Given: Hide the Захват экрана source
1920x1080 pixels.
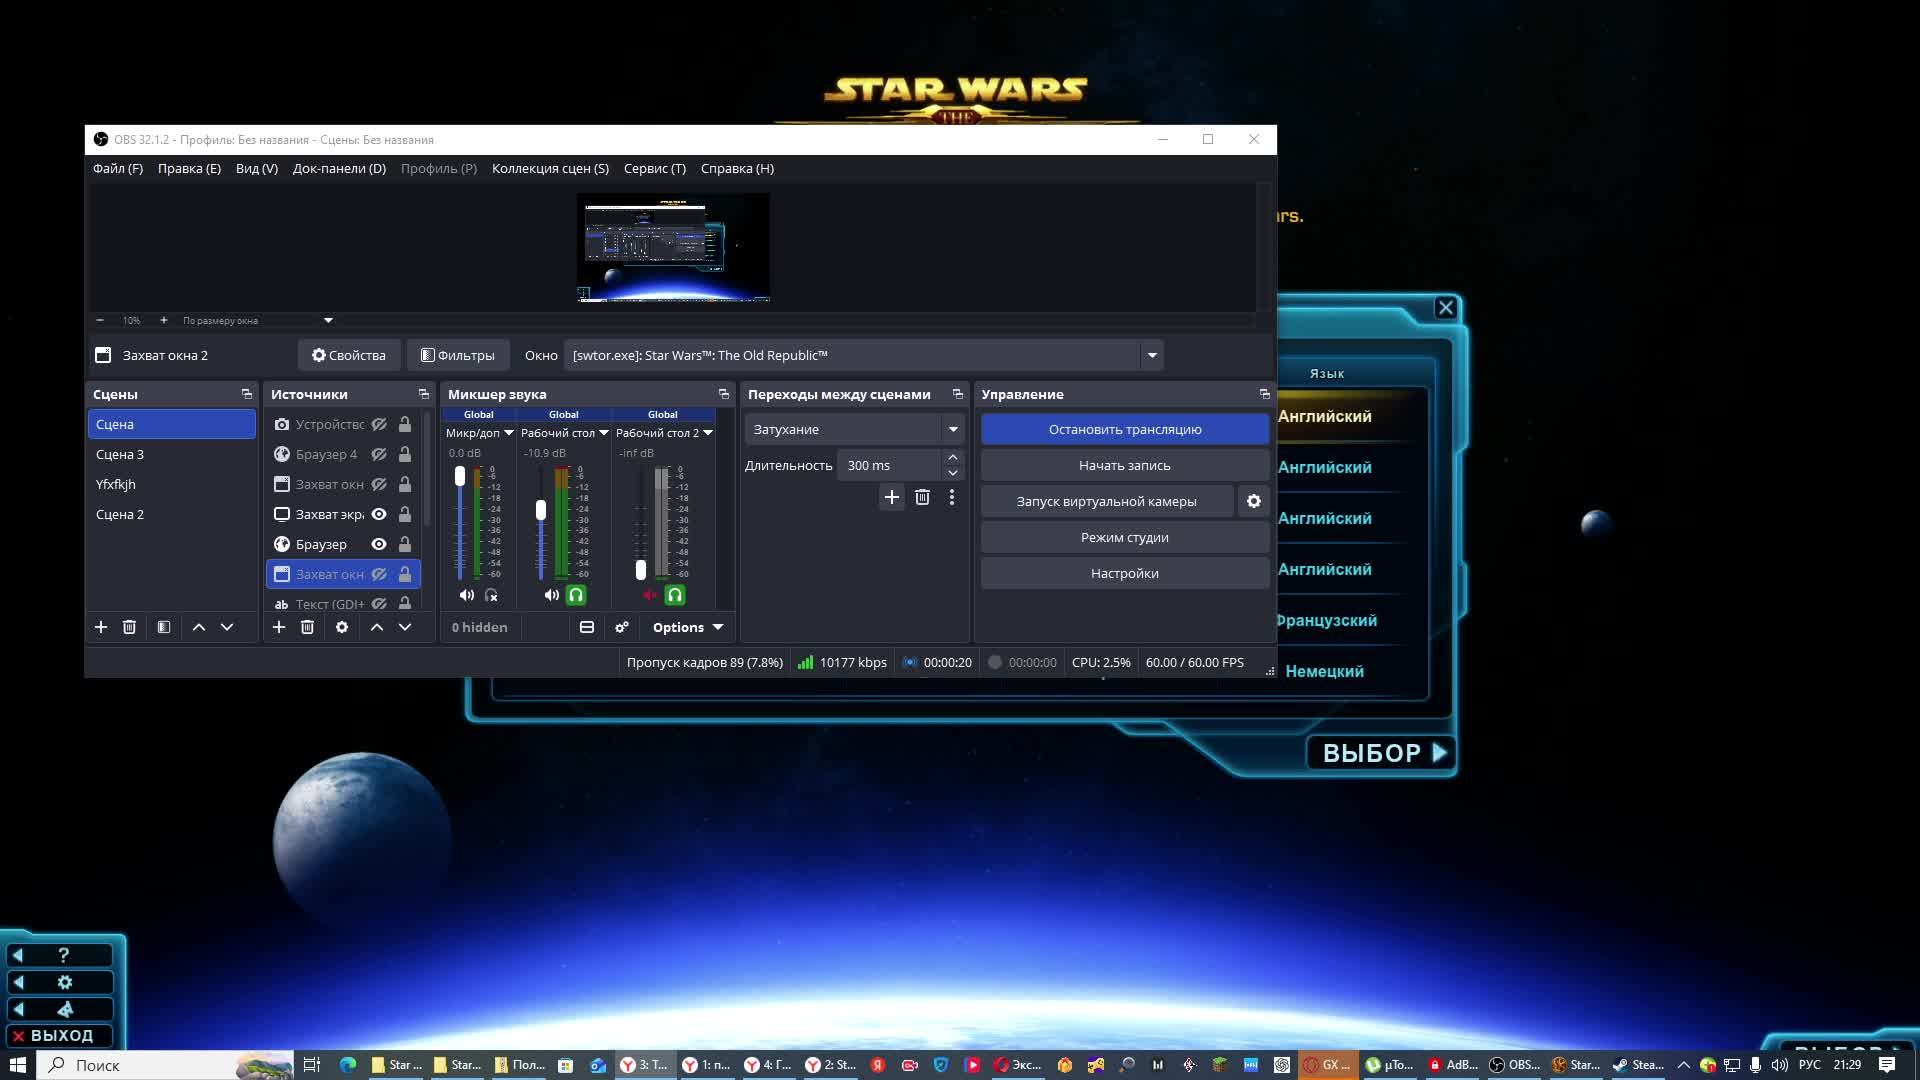Looking at the screenshot, I should click(379, 514).
